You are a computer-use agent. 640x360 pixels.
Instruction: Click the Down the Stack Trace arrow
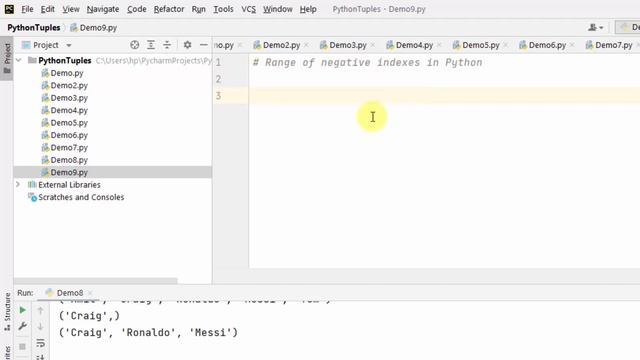[x=40, y=327]
